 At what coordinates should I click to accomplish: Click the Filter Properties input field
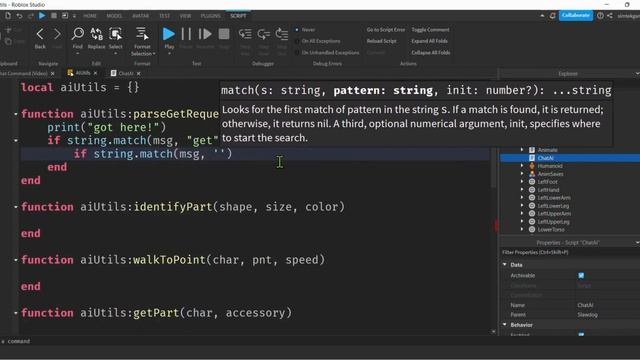click(570, 253)
